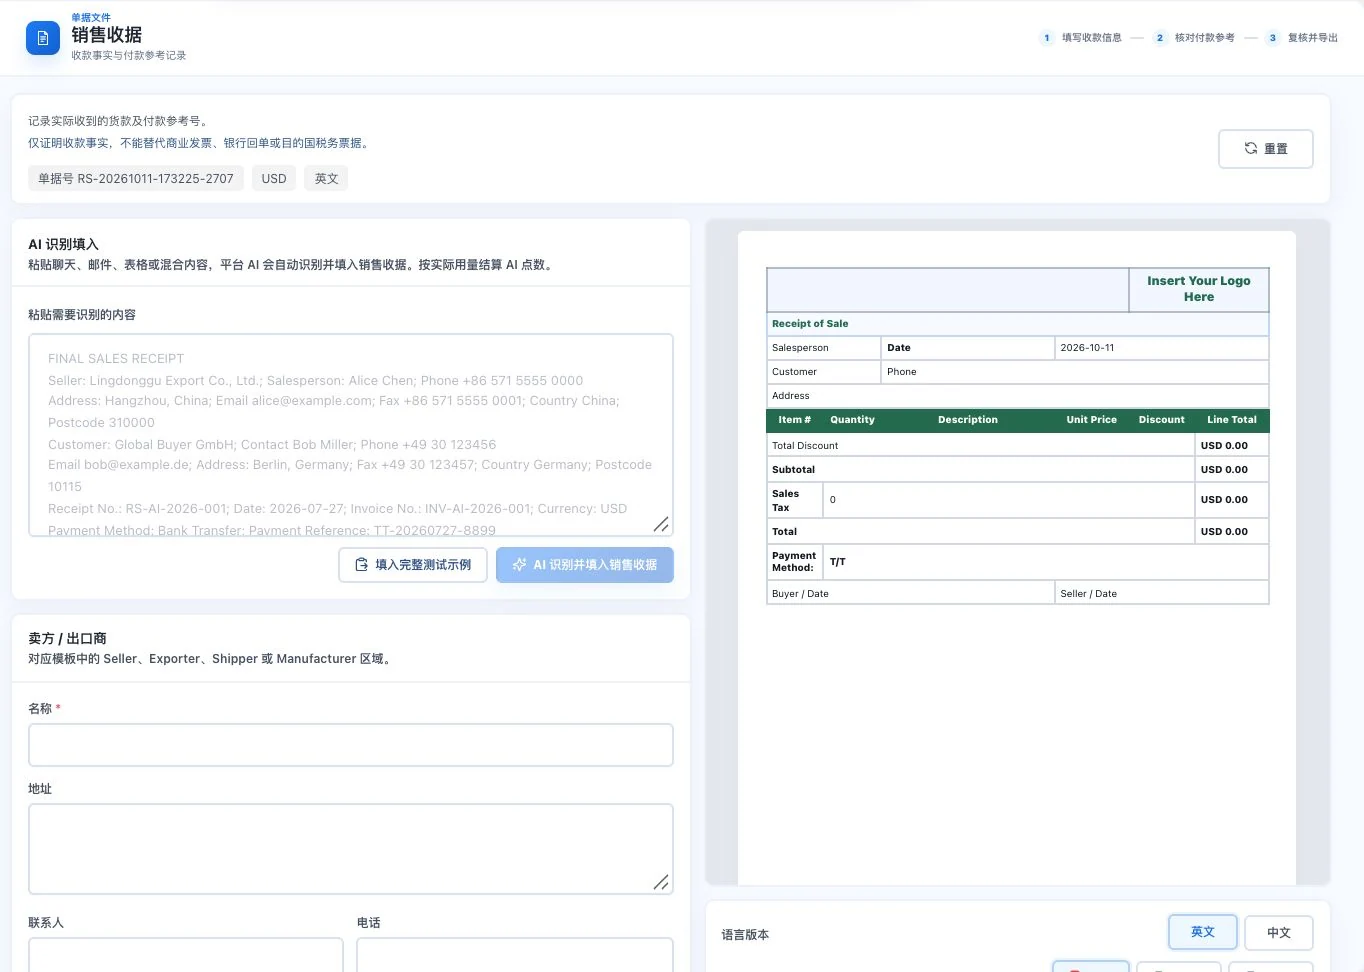The image size is (1364, 972).
Task: Click the Total Discount row in preview
Action: point(1018,446)
